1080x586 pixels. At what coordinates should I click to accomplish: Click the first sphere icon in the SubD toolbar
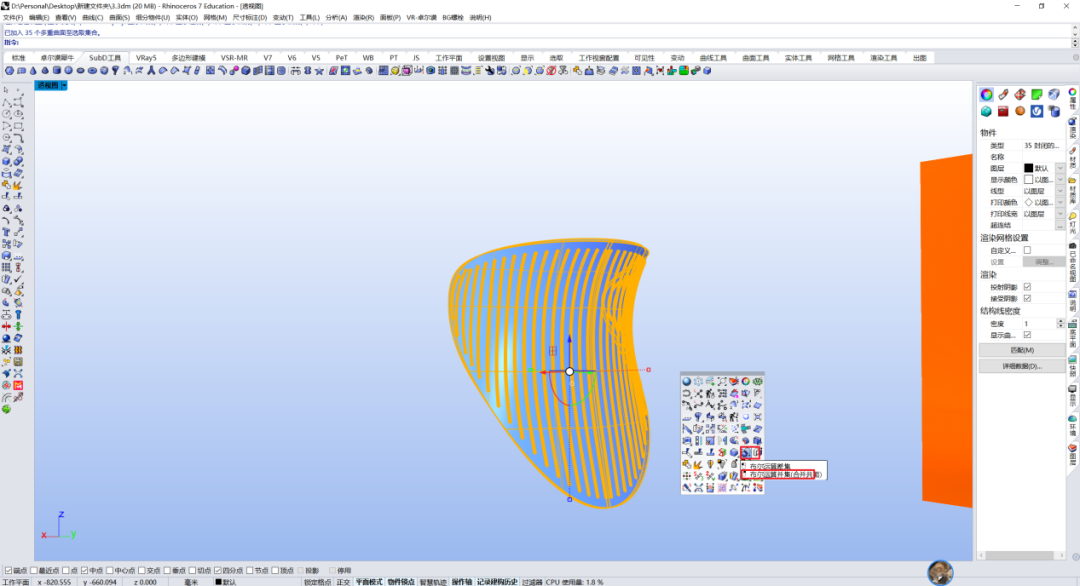(10, 71)
